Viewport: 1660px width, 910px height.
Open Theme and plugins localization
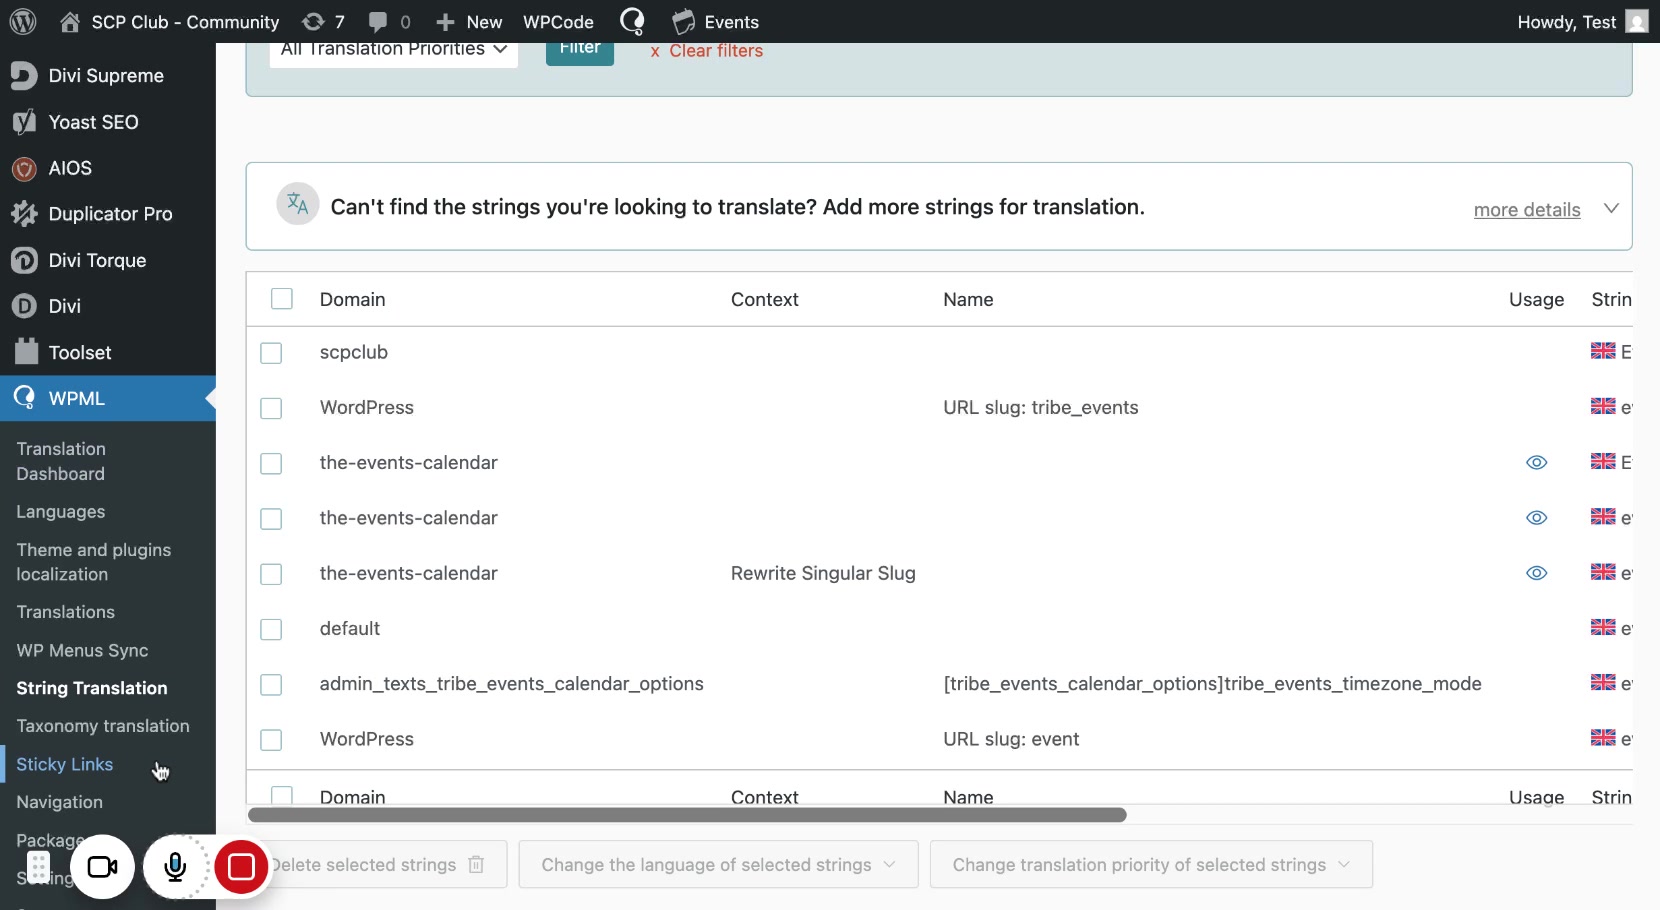pos(93,562)
